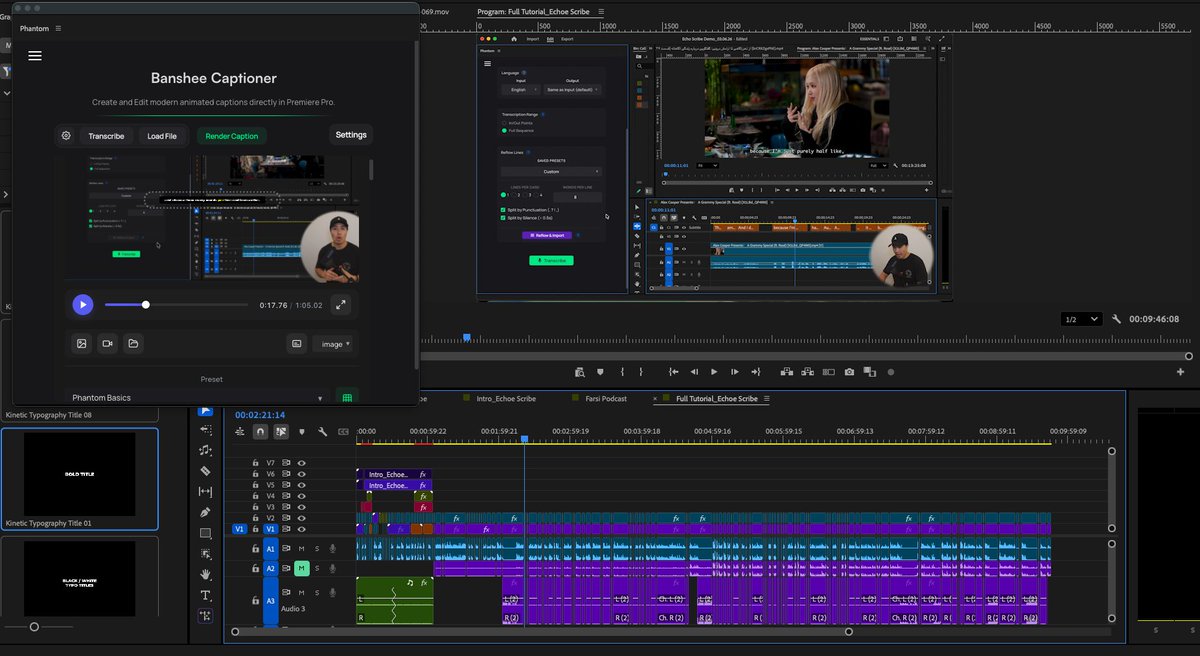Click Go to In point button
This screenshot has height=656, width=1200.
click(675, 372)
